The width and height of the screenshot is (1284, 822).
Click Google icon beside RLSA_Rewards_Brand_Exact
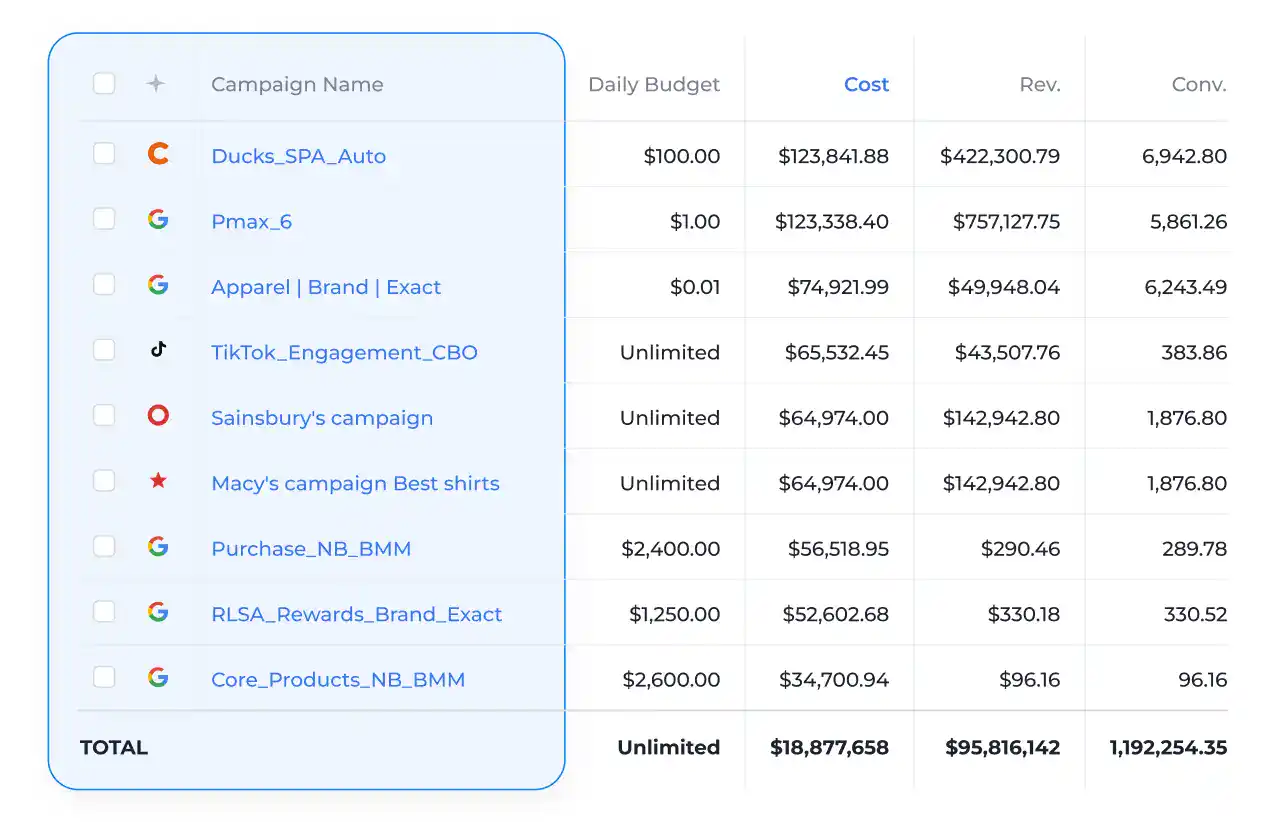click(157, 612)
